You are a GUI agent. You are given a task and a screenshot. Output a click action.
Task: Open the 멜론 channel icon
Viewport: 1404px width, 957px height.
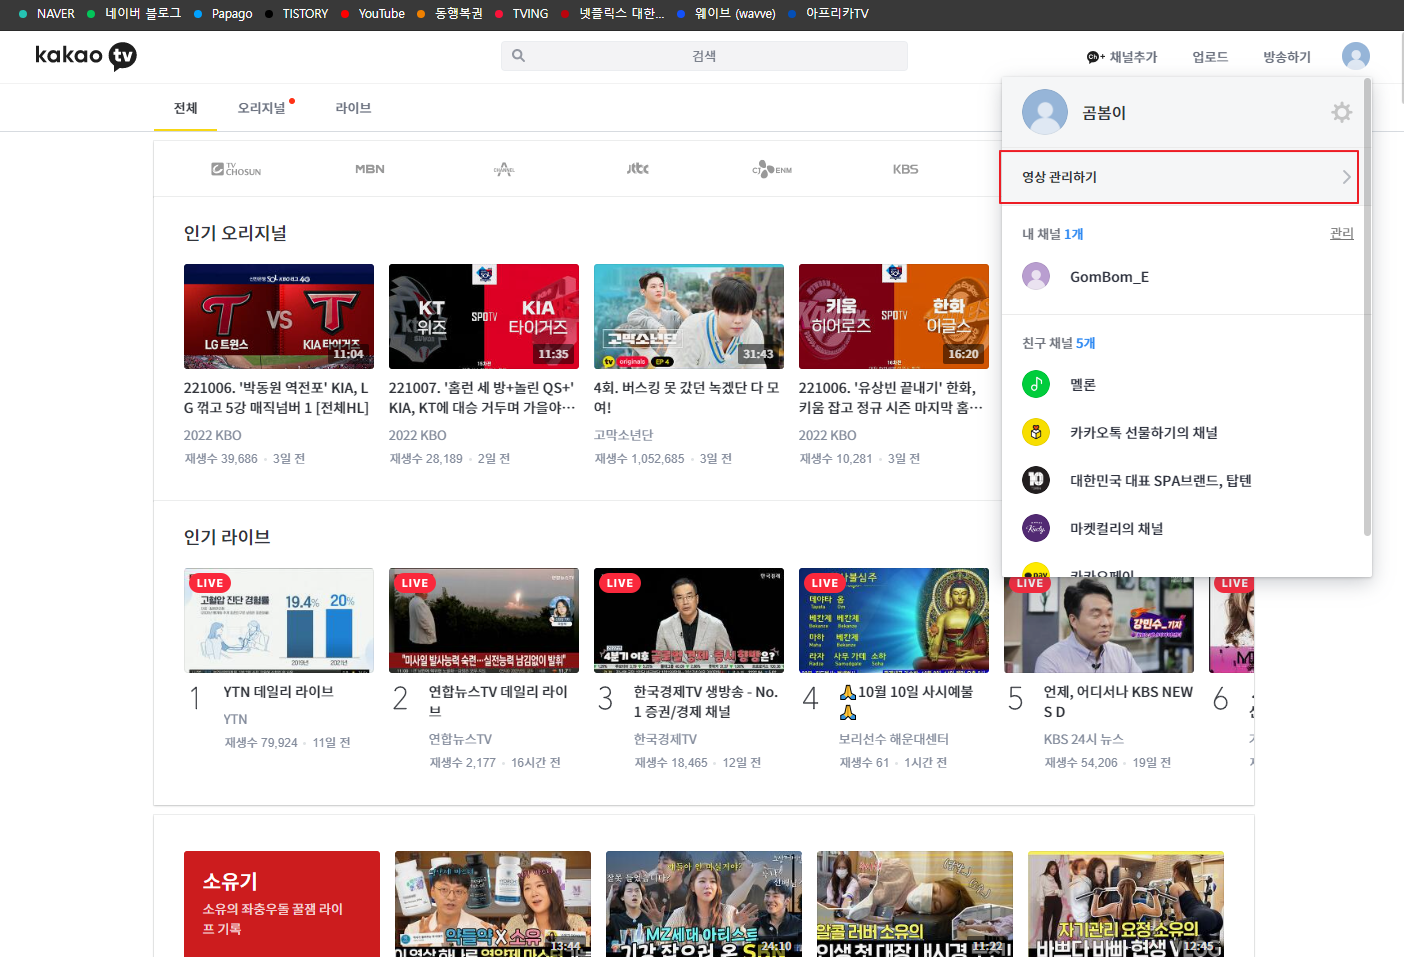[1036, 384]
